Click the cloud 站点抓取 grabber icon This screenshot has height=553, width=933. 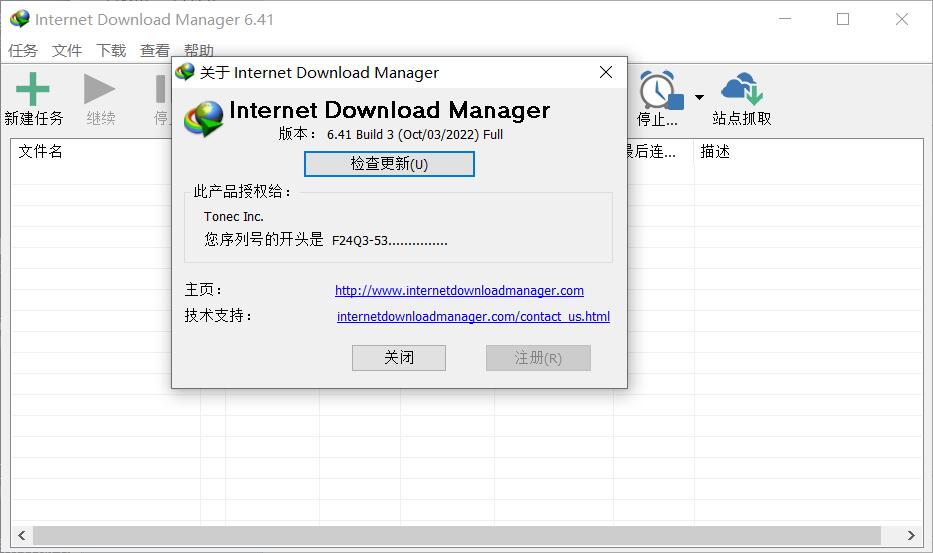point(741,89)
